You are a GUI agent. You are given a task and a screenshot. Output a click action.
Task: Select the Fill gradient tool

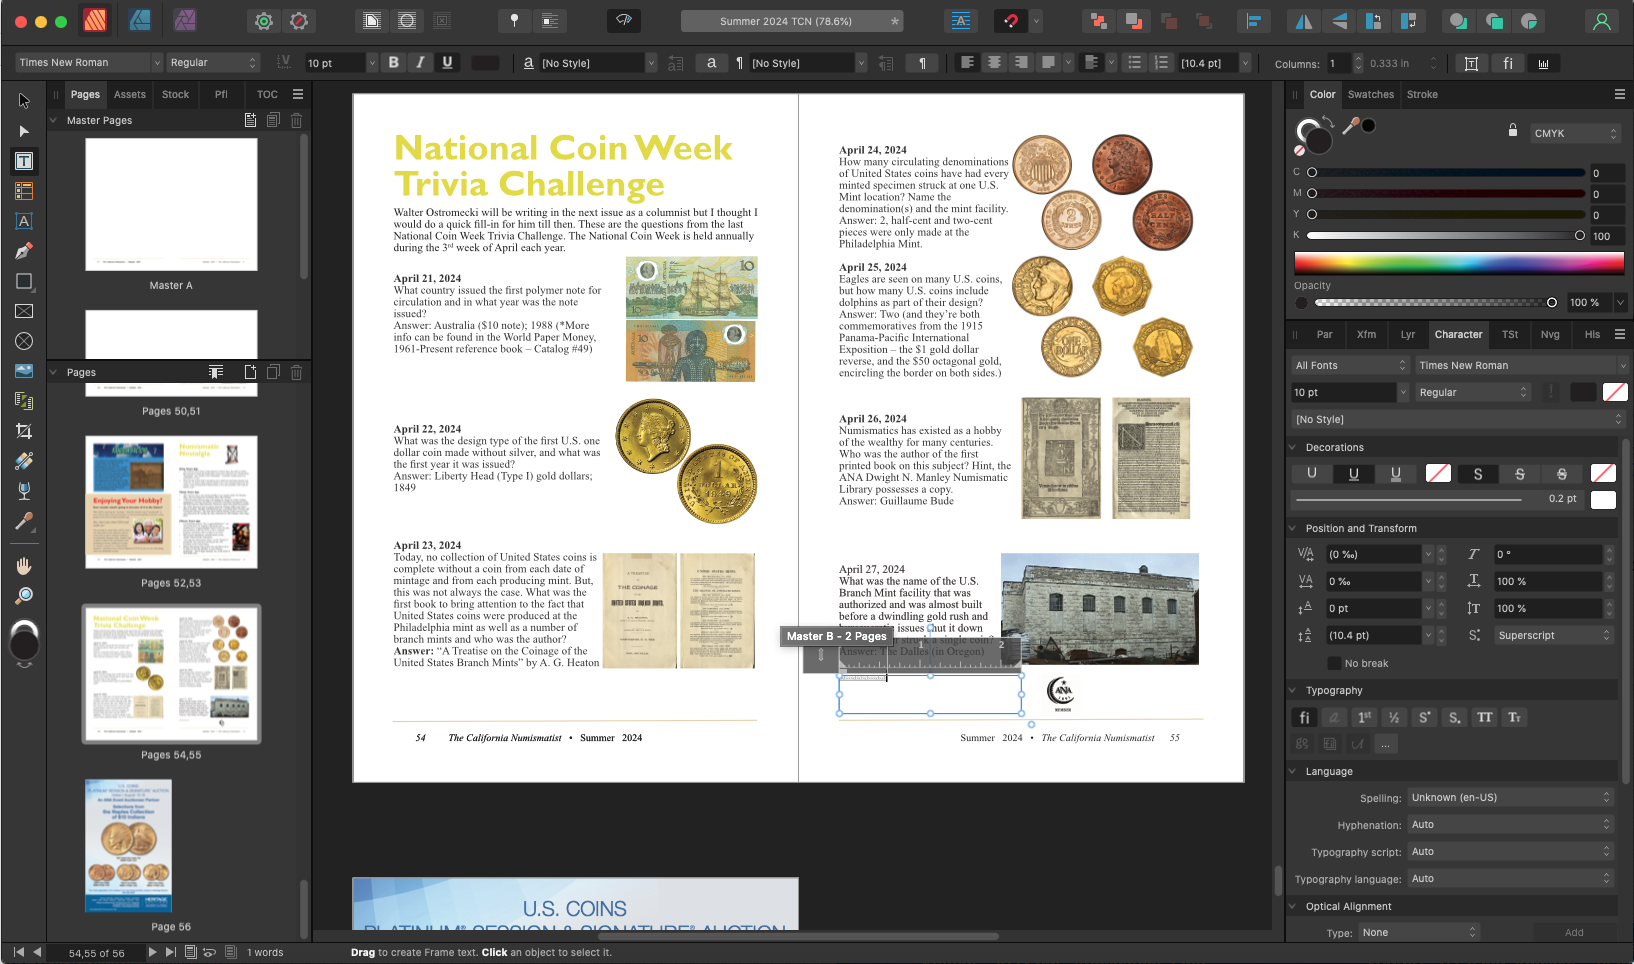click(x=24, y=461)
